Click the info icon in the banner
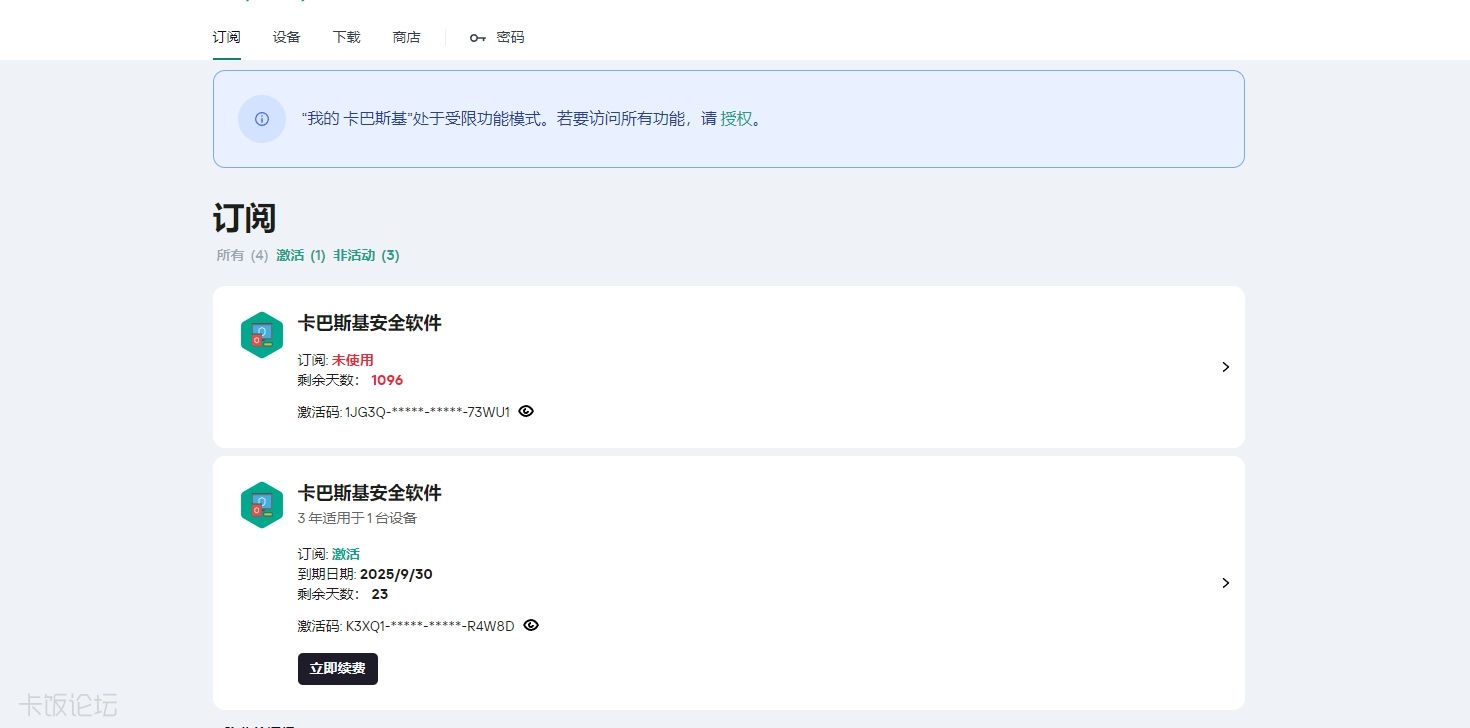This screenshot has height=728, width=1470. pyautogui.click(x=262, y=119)
